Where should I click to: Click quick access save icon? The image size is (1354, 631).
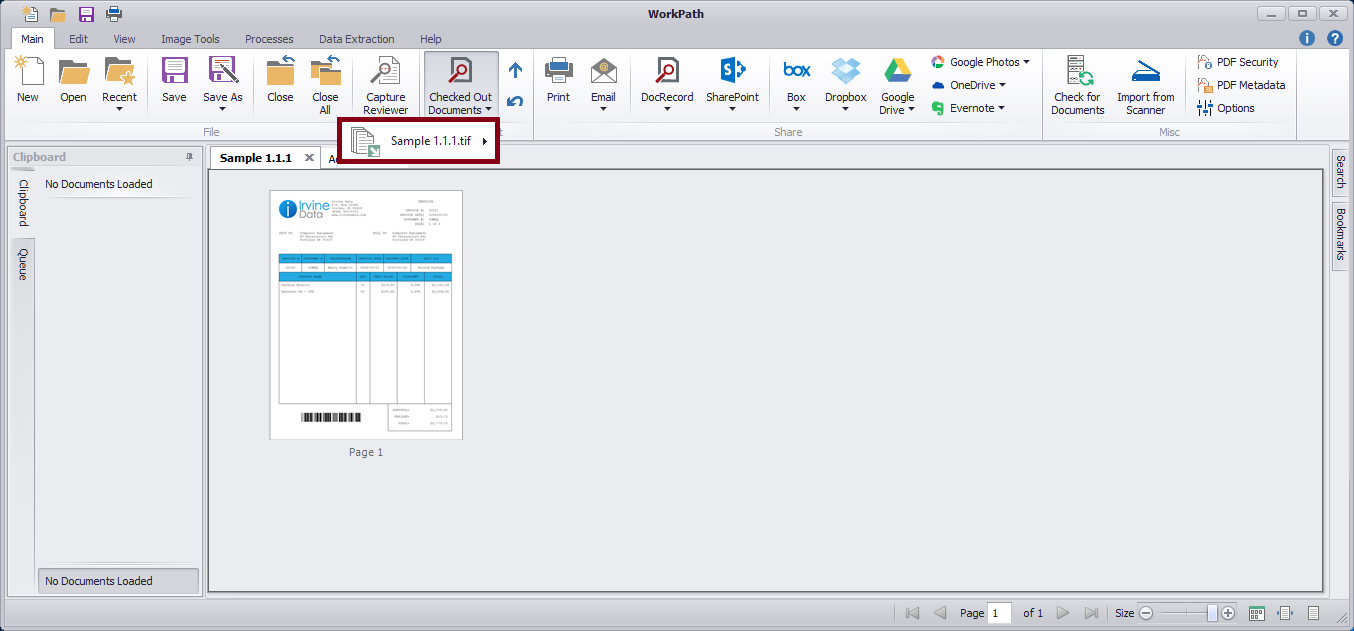[x=86, y=14]
